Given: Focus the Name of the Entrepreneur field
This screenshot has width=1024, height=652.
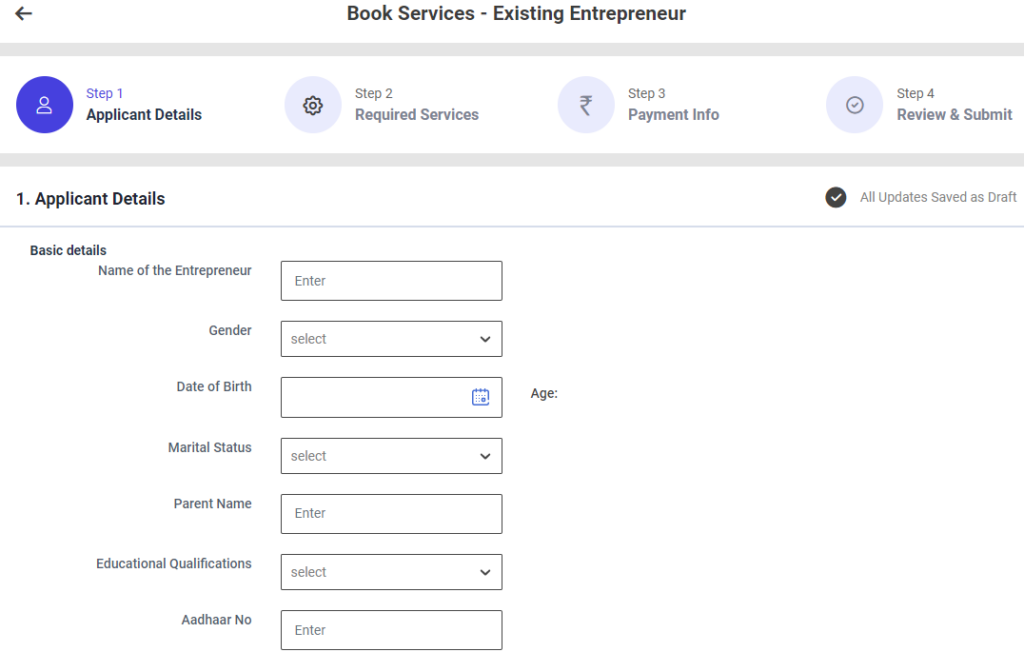Looking at the screenshot, I should click(x=391, y=281).
